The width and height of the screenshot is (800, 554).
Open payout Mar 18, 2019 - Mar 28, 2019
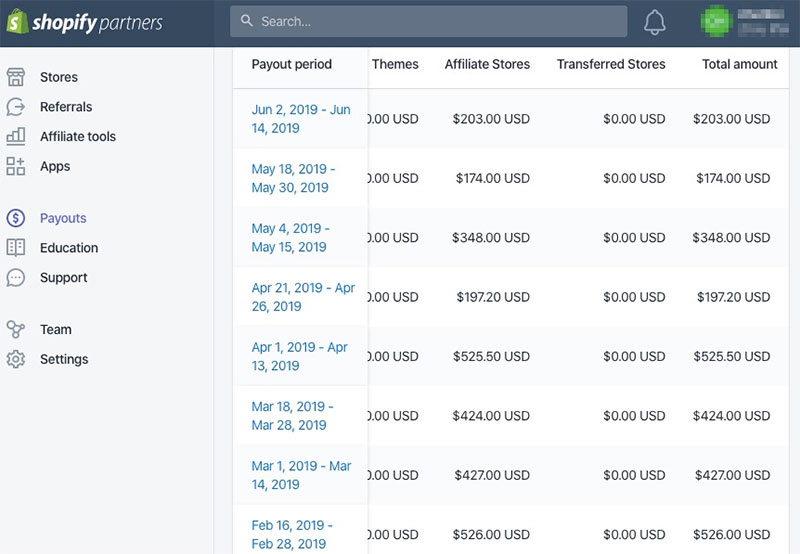pyautogui.click(x=292, y=416)
